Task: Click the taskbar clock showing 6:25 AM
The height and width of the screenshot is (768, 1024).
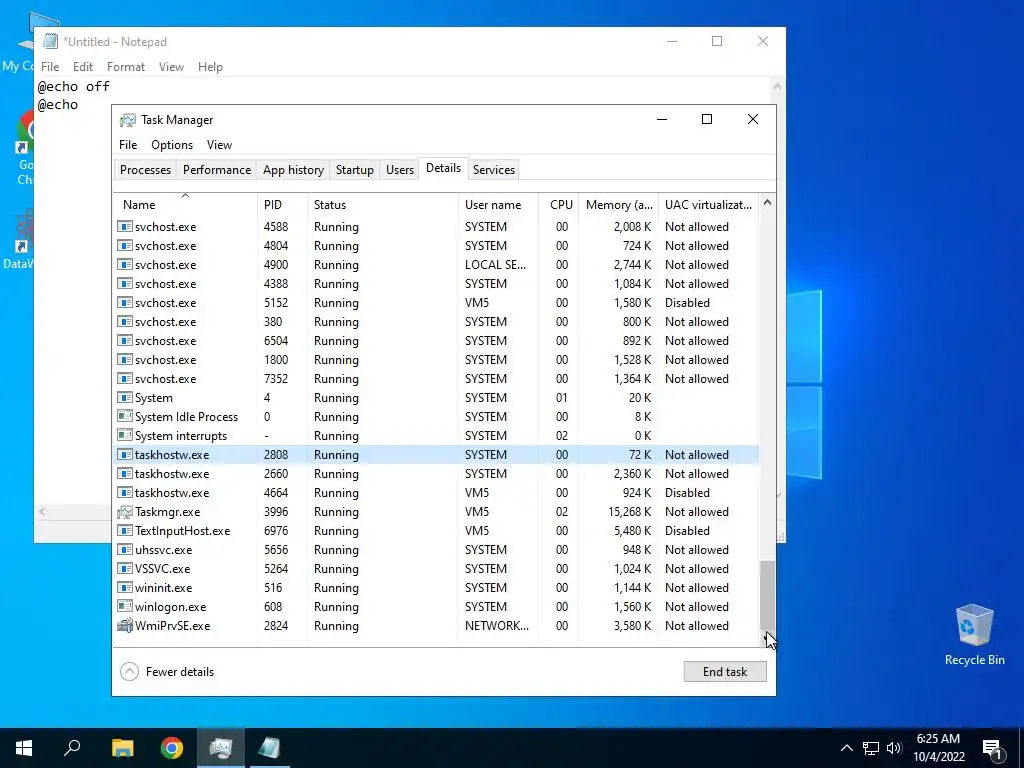Action: (x=938, y=748)
